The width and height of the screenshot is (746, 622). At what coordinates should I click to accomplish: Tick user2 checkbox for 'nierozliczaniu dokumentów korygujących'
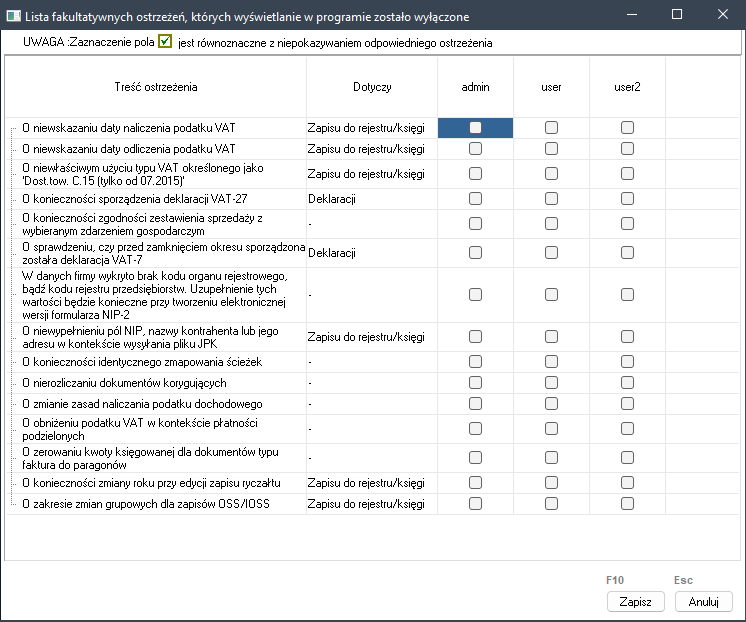(x=627, y=383)
